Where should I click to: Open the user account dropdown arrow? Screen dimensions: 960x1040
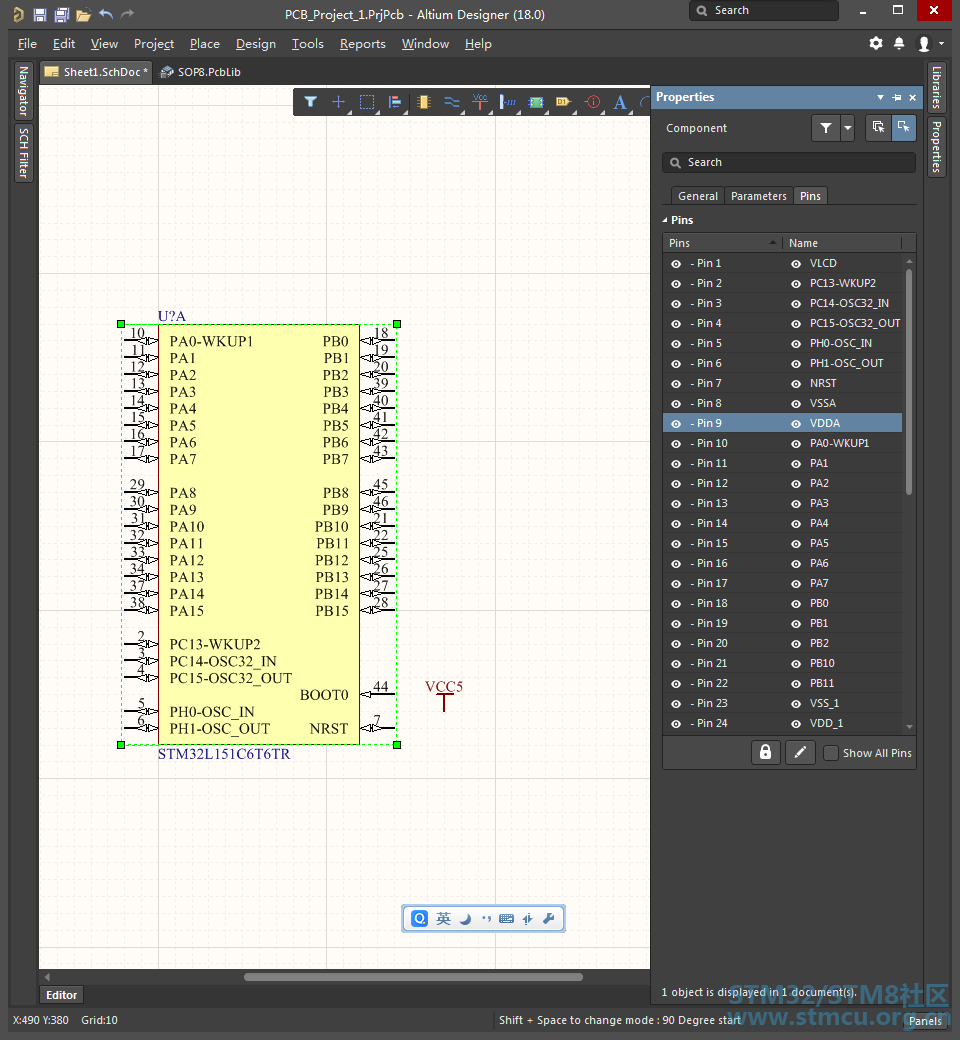(x=941, y=44)
